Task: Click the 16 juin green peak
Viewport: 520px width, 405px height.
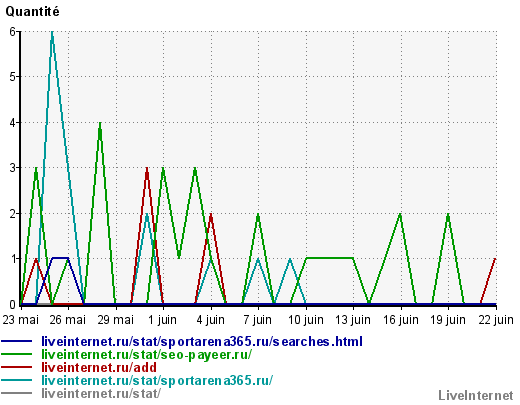Action: (400, 215)
